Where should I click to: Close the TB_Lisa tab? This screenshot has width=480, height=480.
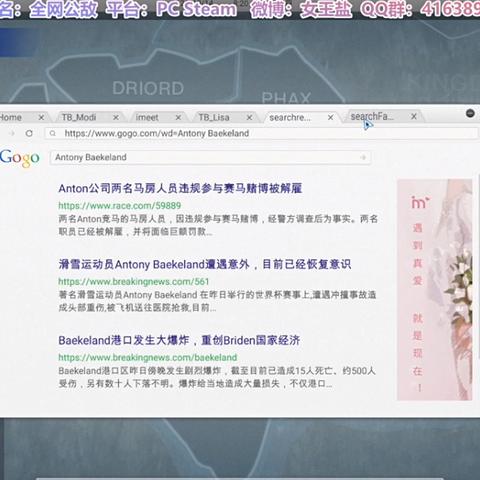[249, 117]
